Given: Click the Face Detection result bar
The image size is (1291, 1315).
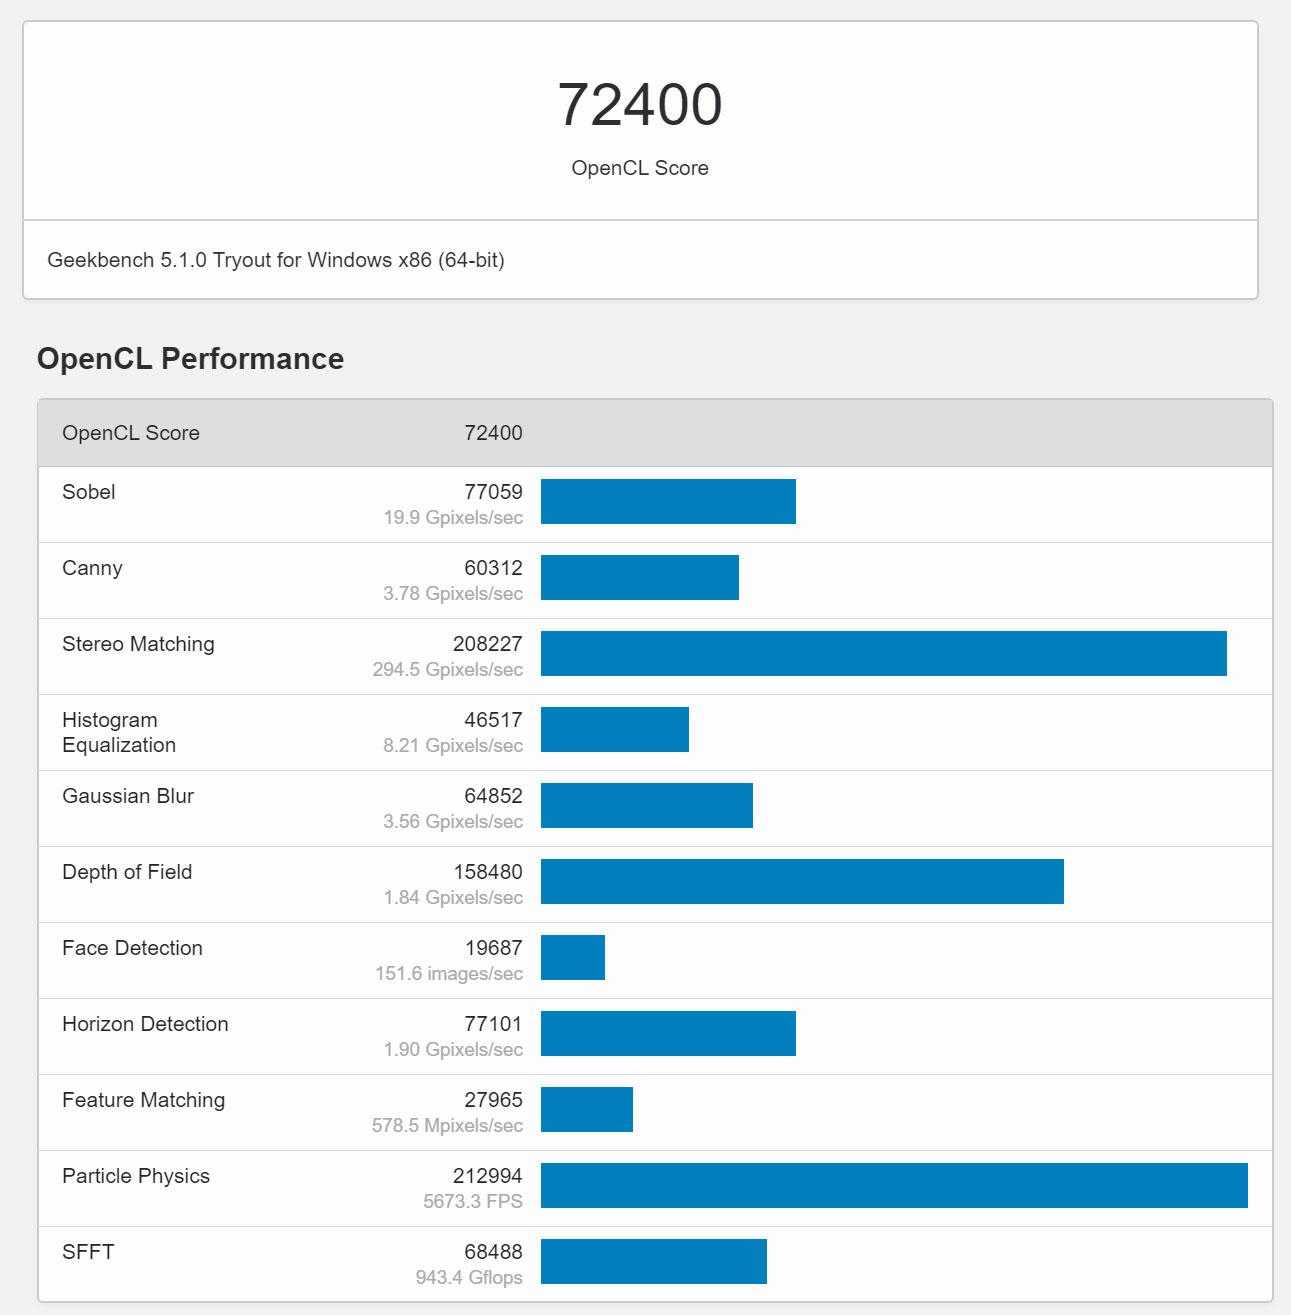Looking at the screenshot, I should [573, 957].
